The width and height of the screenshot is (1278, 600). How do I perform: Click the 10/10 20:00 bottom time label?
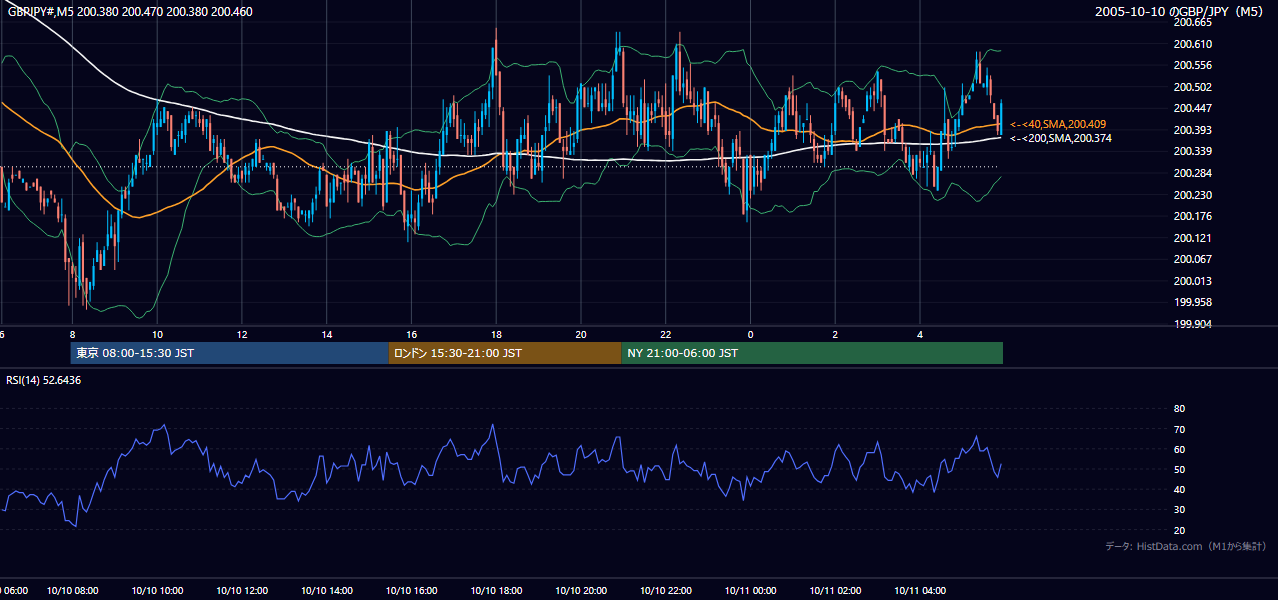(581, 591)
